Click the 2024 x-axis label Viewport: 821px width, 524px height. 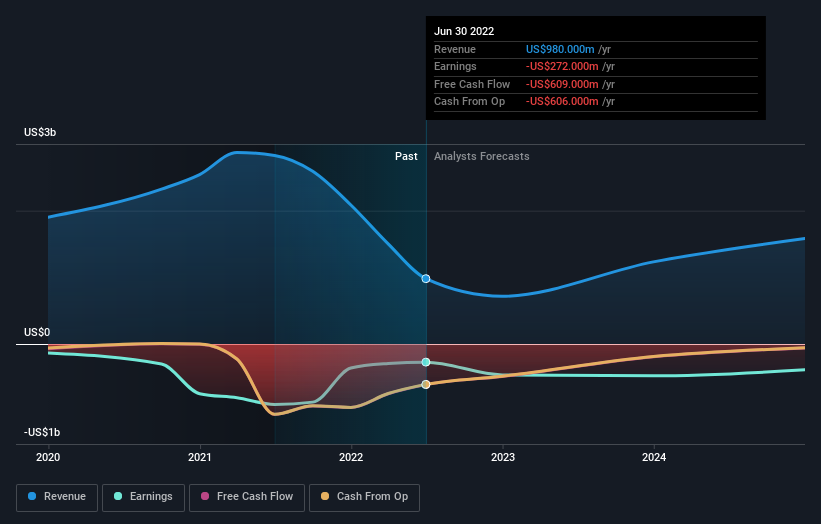pyautogui.click(x=654, y=457)
